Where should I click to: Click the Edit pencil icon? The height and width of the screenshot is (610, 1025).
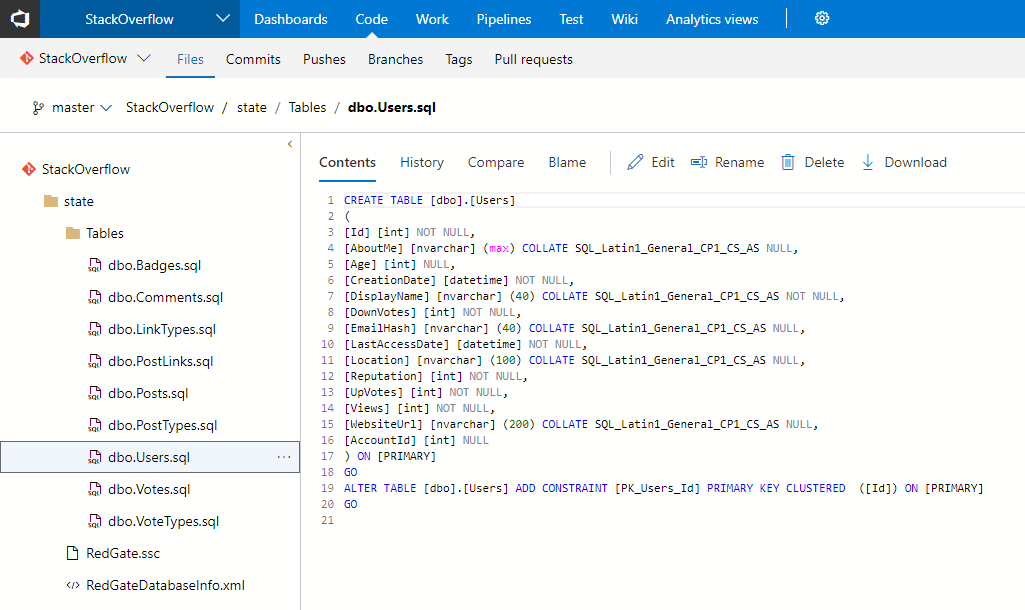(635, 162)
